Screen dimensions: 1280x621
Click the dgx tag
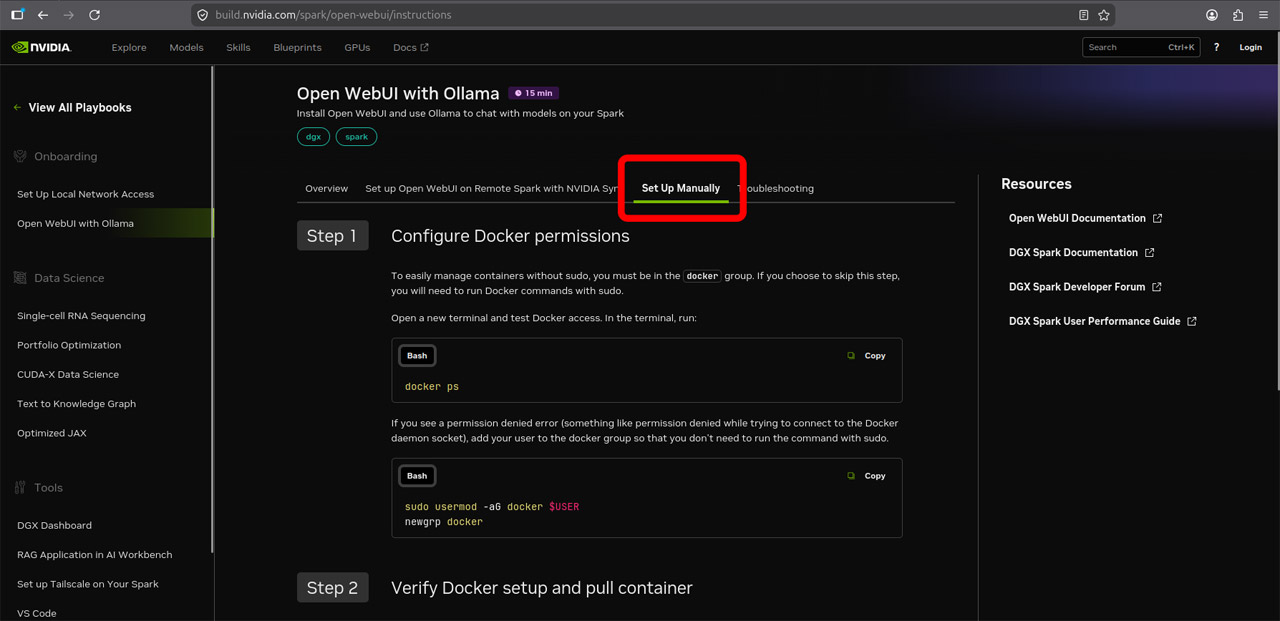coord(313,137)
